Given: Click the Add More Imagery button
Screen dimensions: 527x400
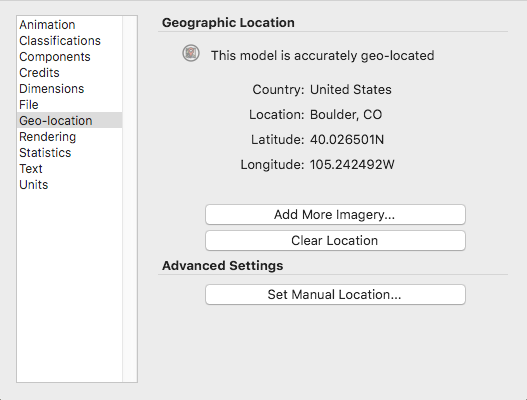Looking at the screenshot, I should click(335, 214).
